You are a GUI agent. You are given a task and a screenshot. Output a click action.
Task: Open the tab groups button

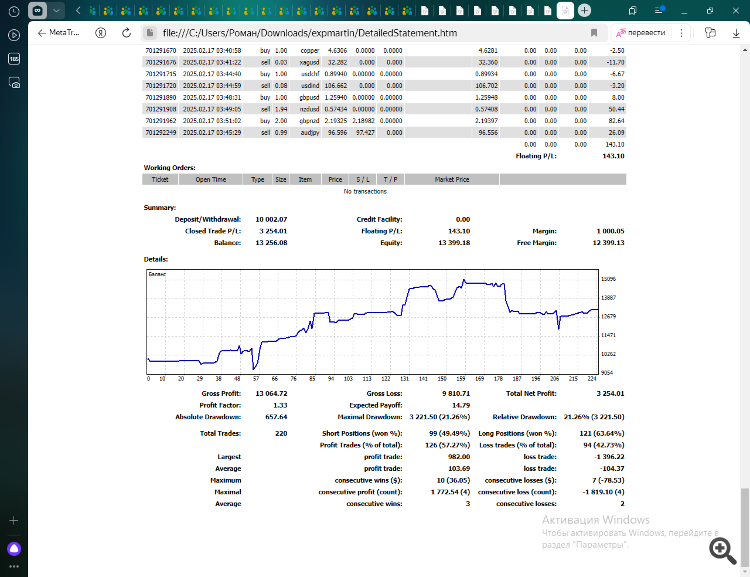click(37, 11)
